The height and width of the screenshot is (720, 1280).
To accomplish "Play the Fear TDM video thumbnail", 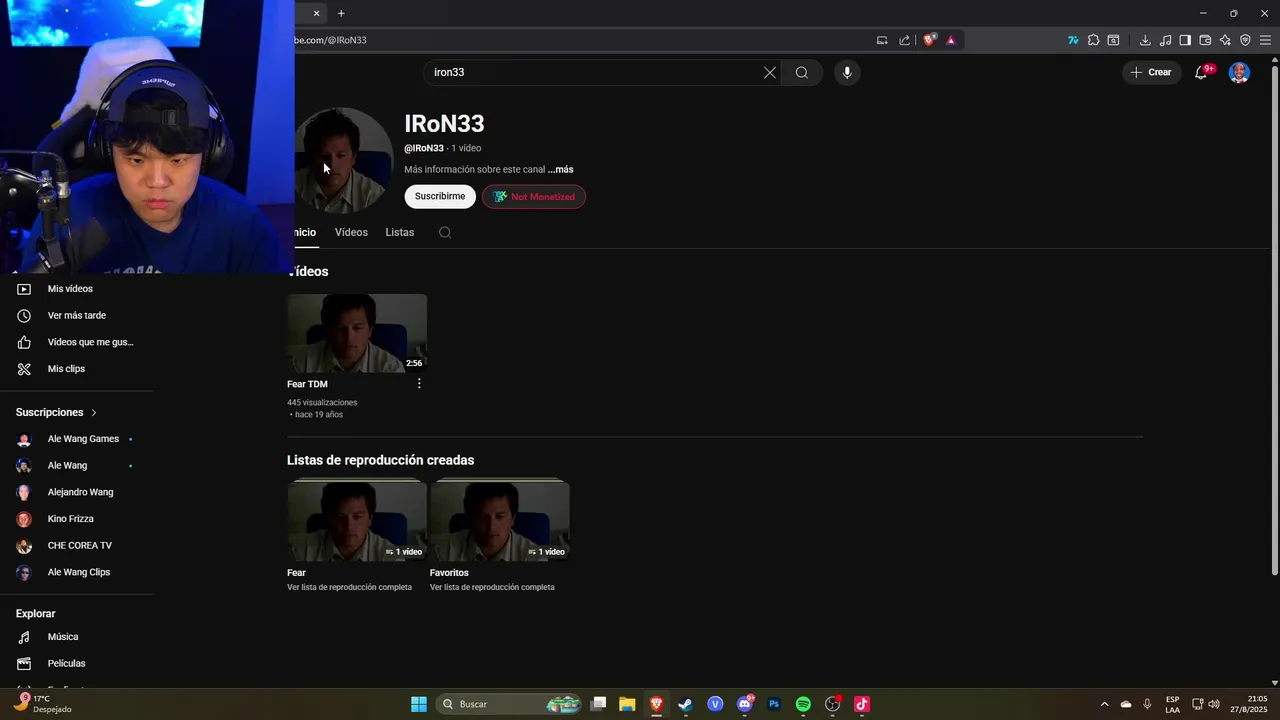I will pos(357,333).
